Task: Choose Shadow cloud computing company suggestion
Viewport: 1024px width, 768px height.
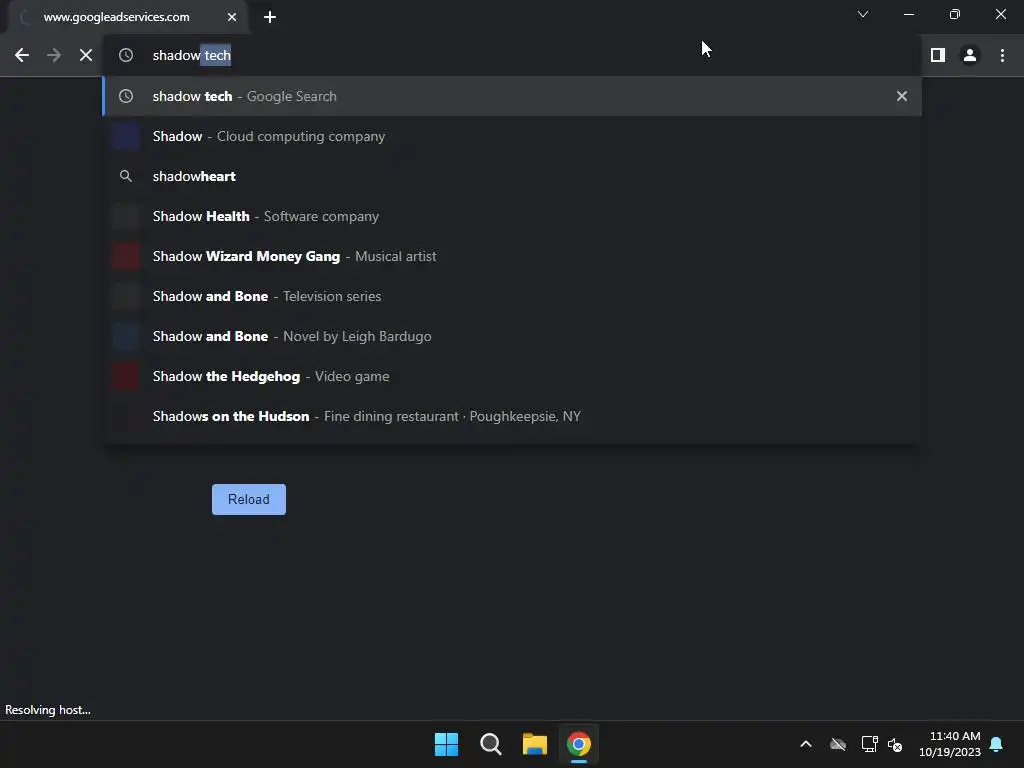Action: pyautogui.click(x=512, y=136)
